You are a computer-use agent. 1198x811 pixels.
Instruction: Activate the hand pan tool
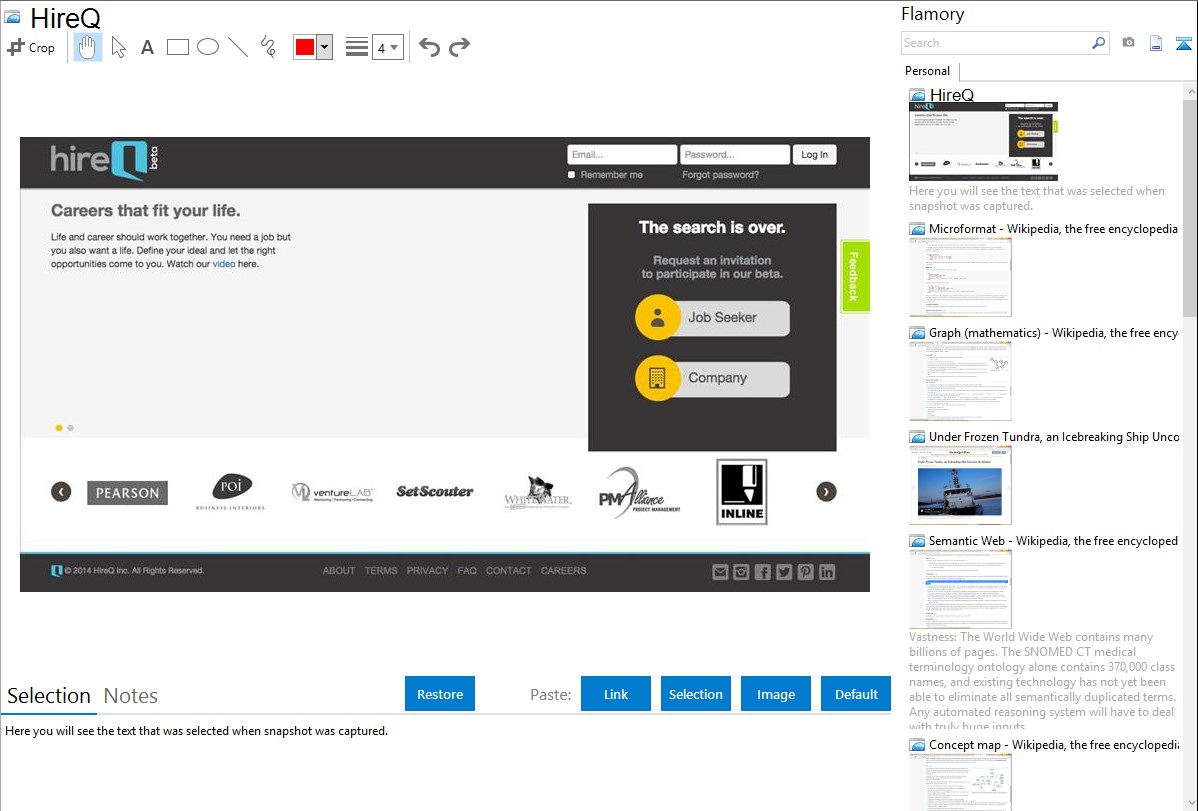(x=88, y=47)
